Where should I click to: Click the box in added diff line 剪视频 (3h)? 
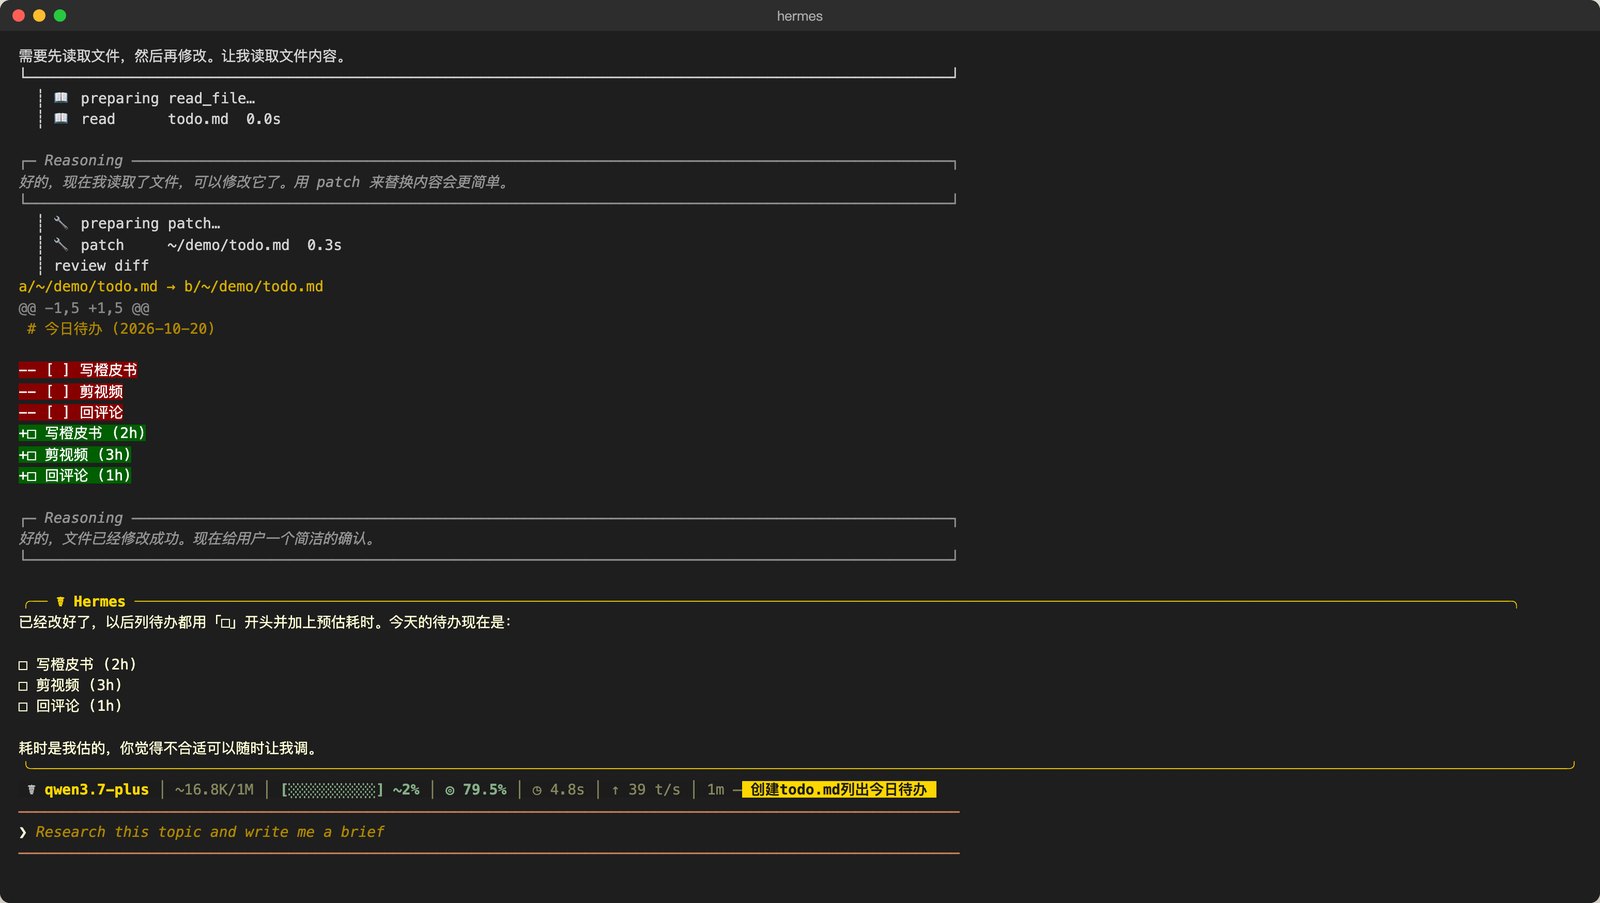[x=31, y=455]
